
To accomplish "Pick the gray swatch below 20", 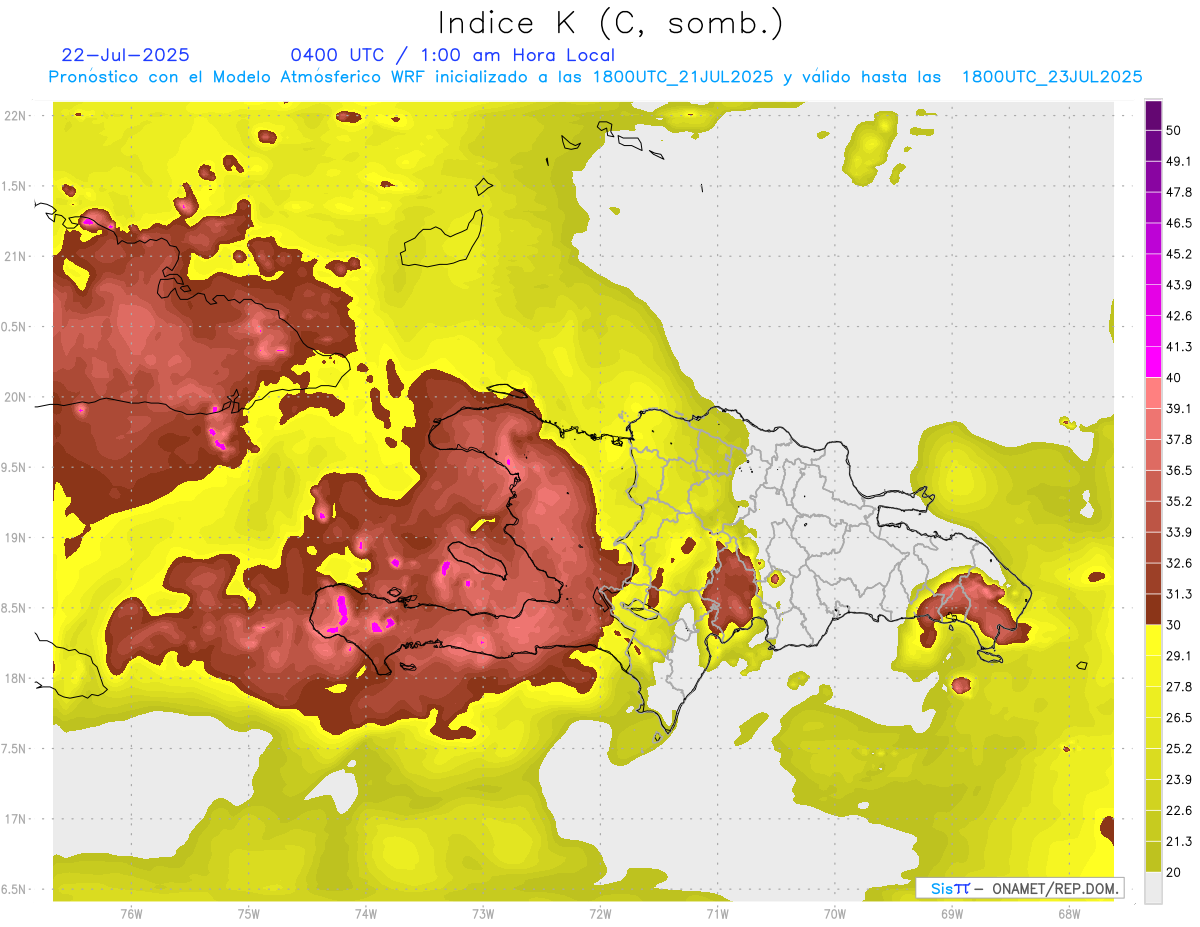I will (x=1153, y=887).
